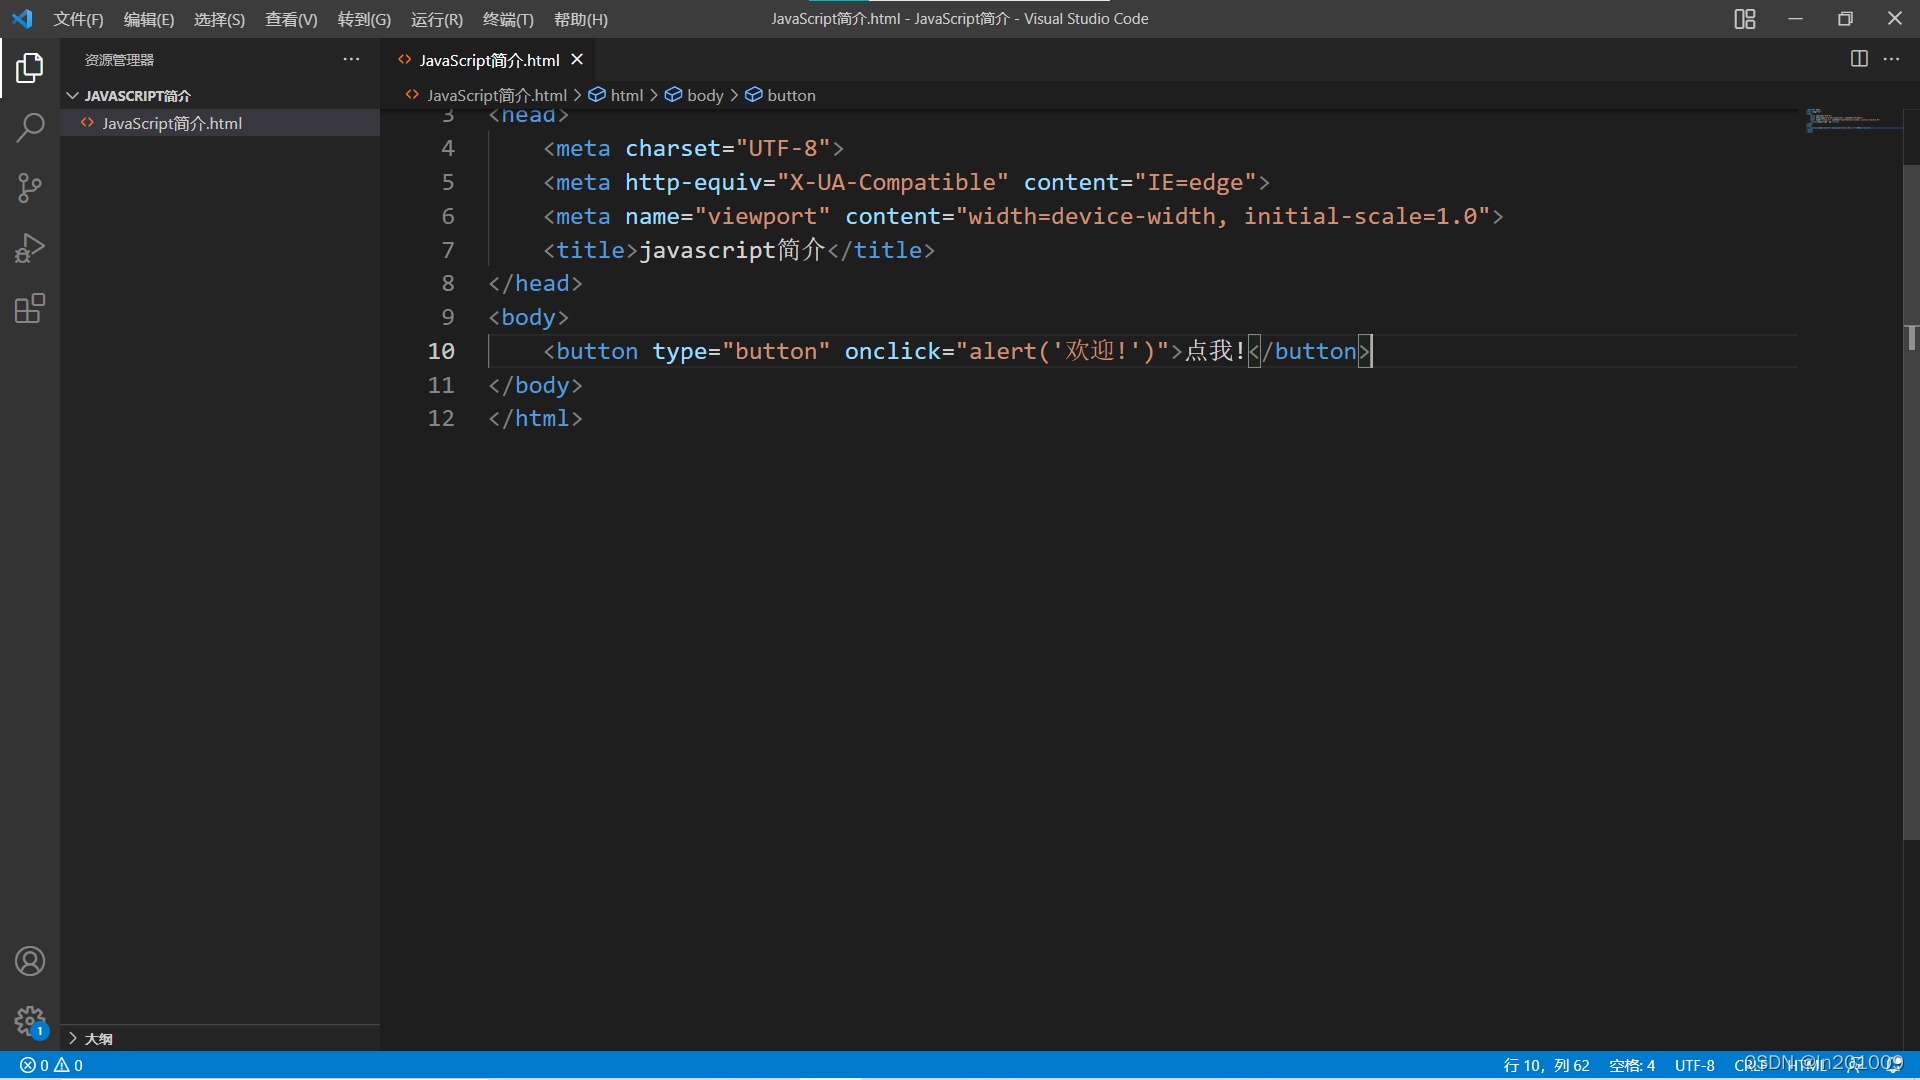The height and width of the screenshot is (1080, 1920).
Task: Click line number 10 in gutter
Action: [441, 351]
